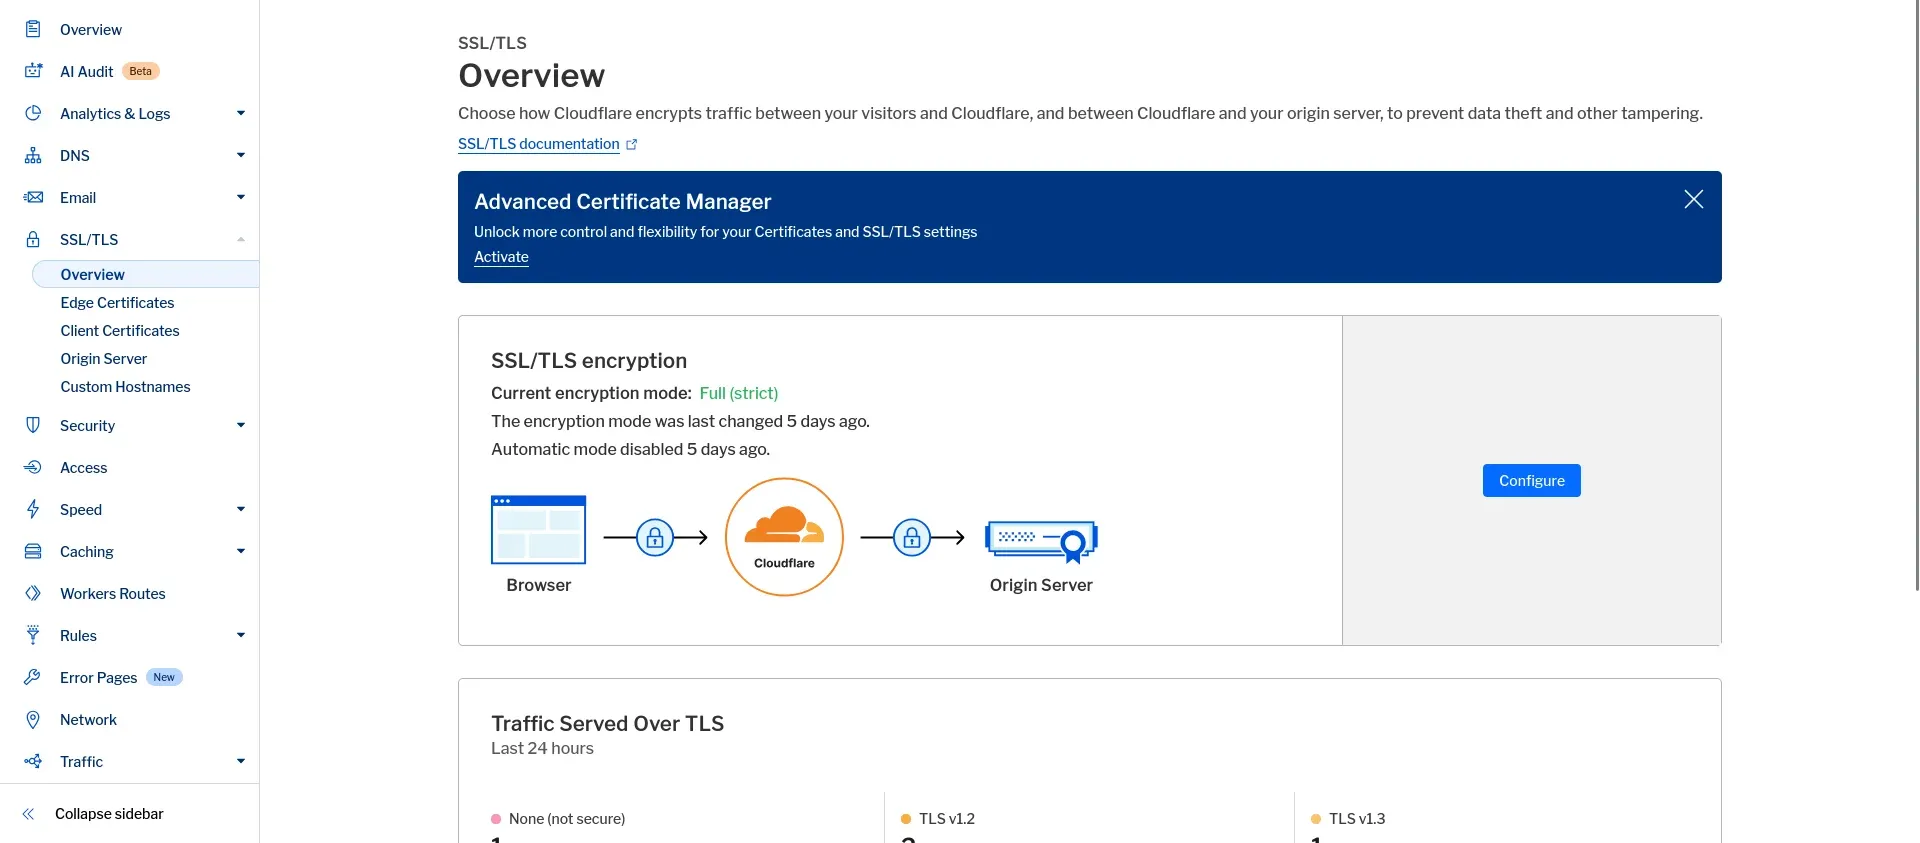This screenshot has height=843, width=1920.
Task: Click the Configure button
Action: pos(1531,480)
